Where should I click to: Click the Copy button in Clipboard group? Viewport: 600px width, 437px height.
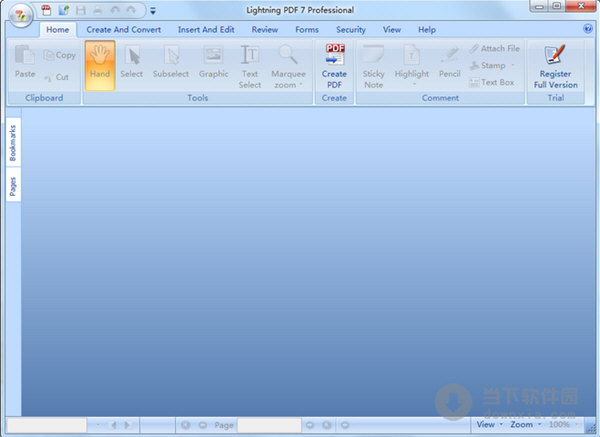tap(59, 55)
